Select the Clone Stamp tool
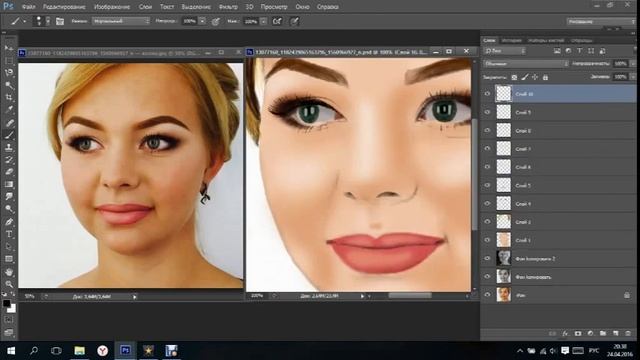Screen dimensions: 640x360 [9, 147]
